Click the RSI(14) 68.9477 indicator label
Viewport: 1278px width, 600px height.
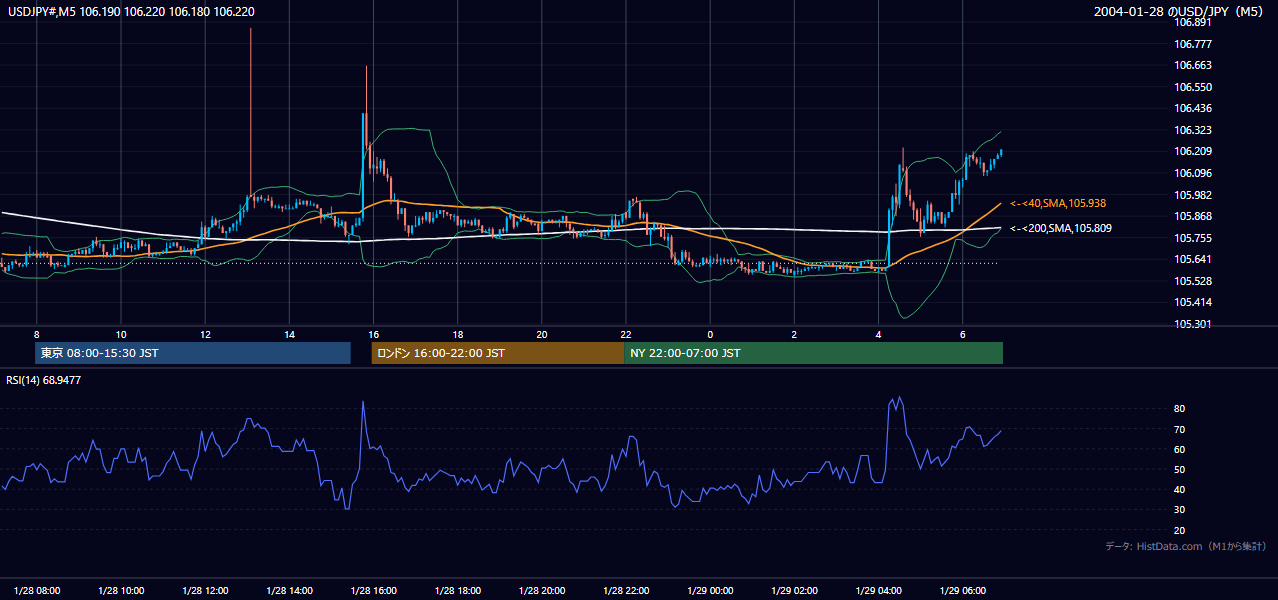coord(44,380)
